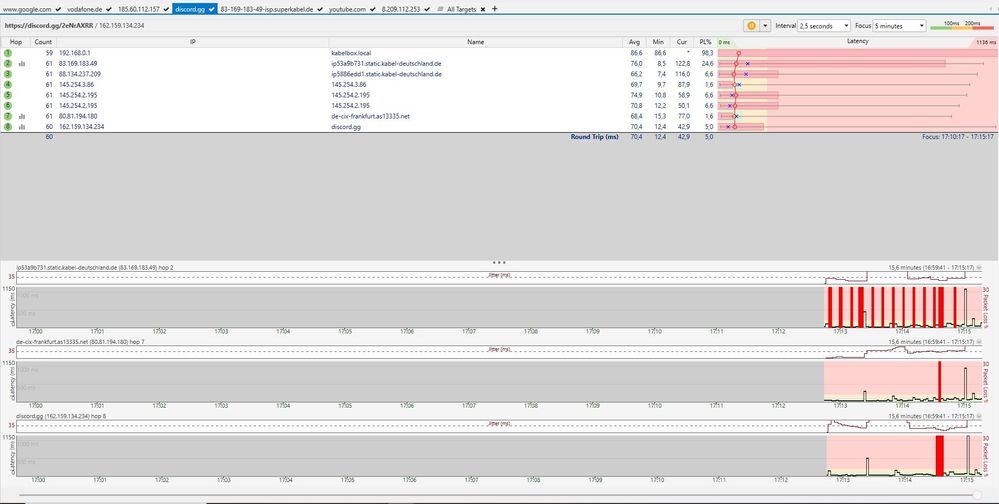Image resolution: width=999 pixels, height=504 pixels.
Task: Click the 100ms 200ms latency color scale
Action: coord(962,25)
